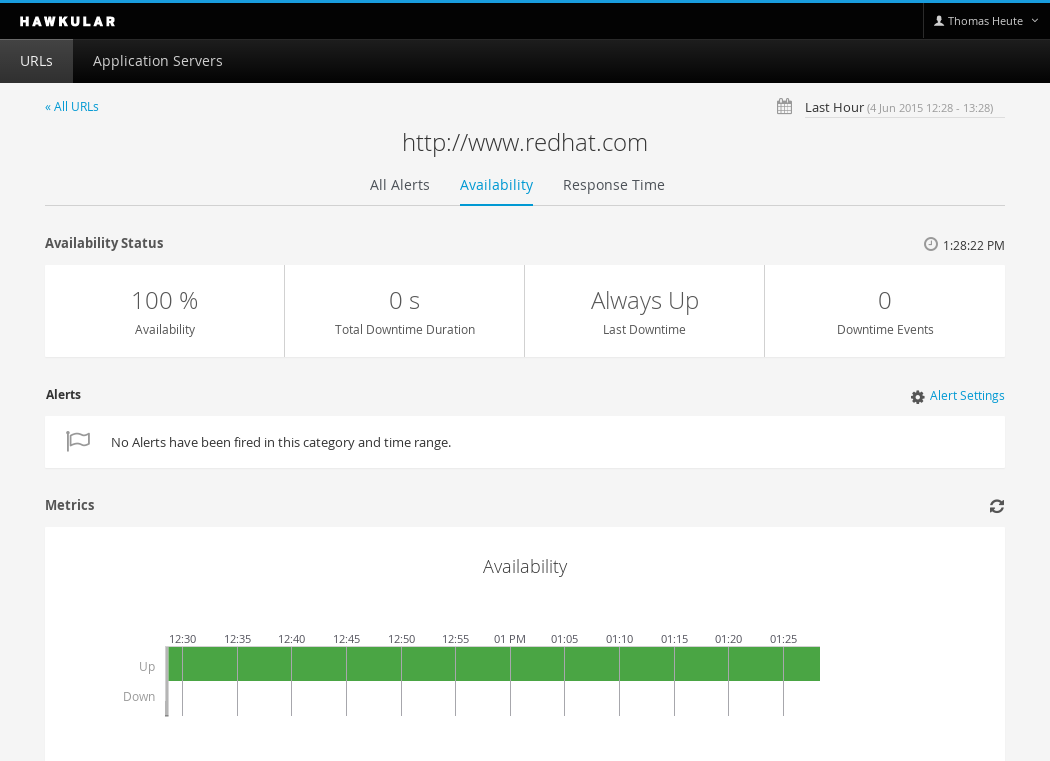The width and height of the screenshot is (1050, 761).
Task: Click the Alert Settings gear icon
Action: pos(917,397)
